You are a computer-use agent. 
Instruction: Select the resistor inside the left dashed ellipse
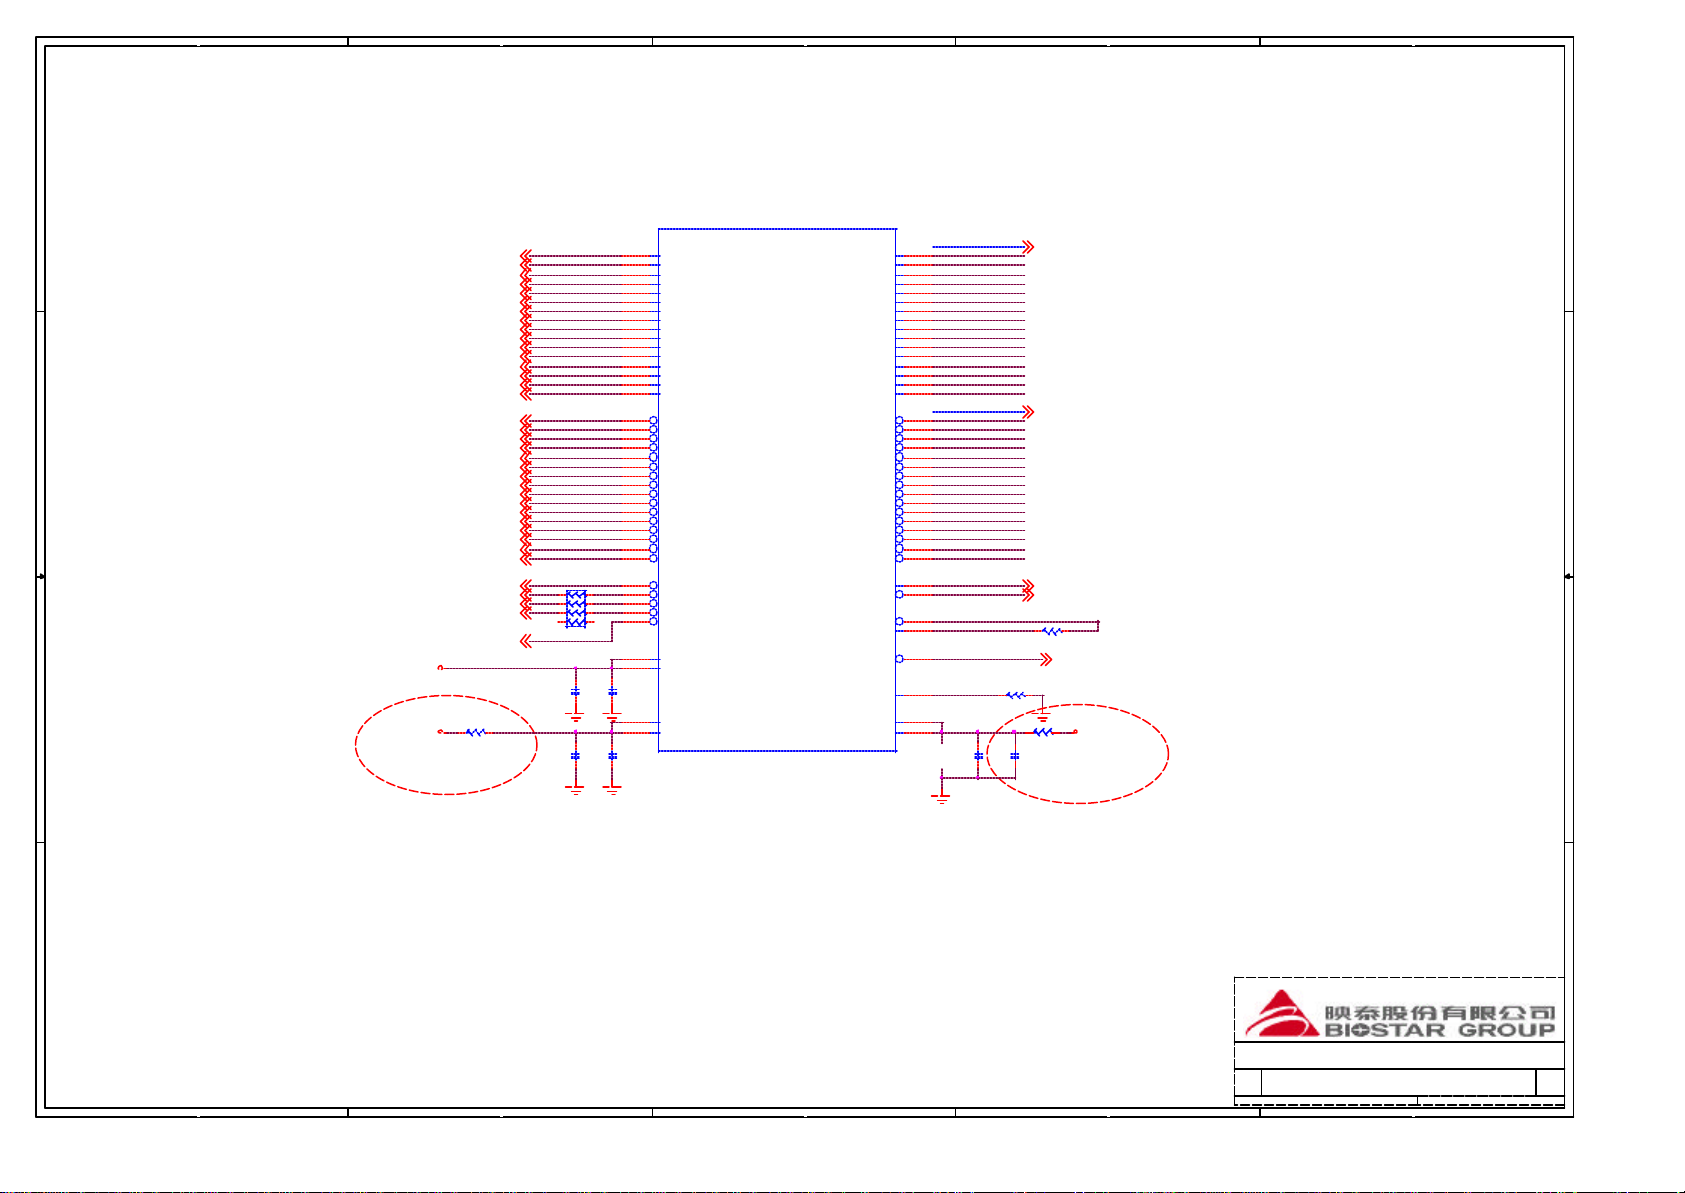(x=476, y=732)
